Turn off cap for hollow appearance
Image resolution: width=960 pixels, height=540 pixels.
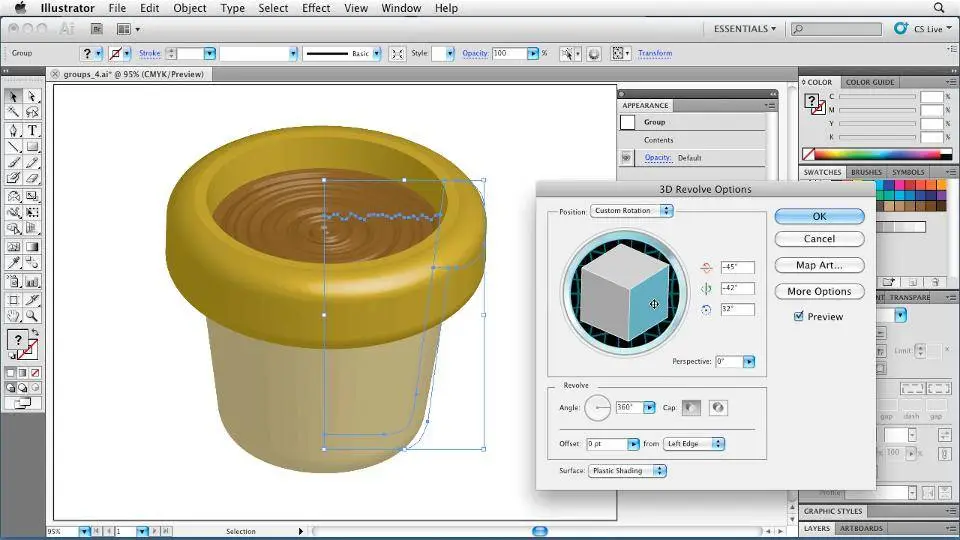[717, 407]
